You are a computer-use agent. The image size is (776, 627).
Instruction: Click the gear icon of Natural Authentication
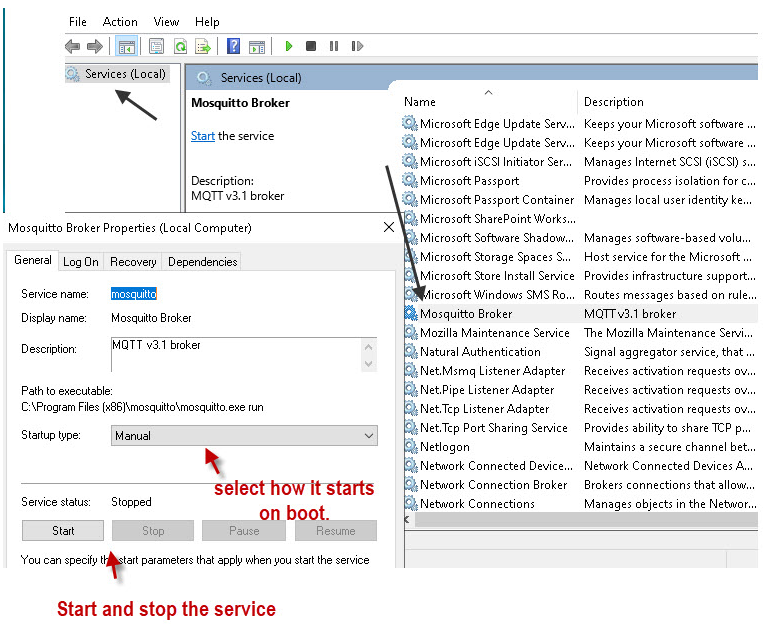click(411, 351)
